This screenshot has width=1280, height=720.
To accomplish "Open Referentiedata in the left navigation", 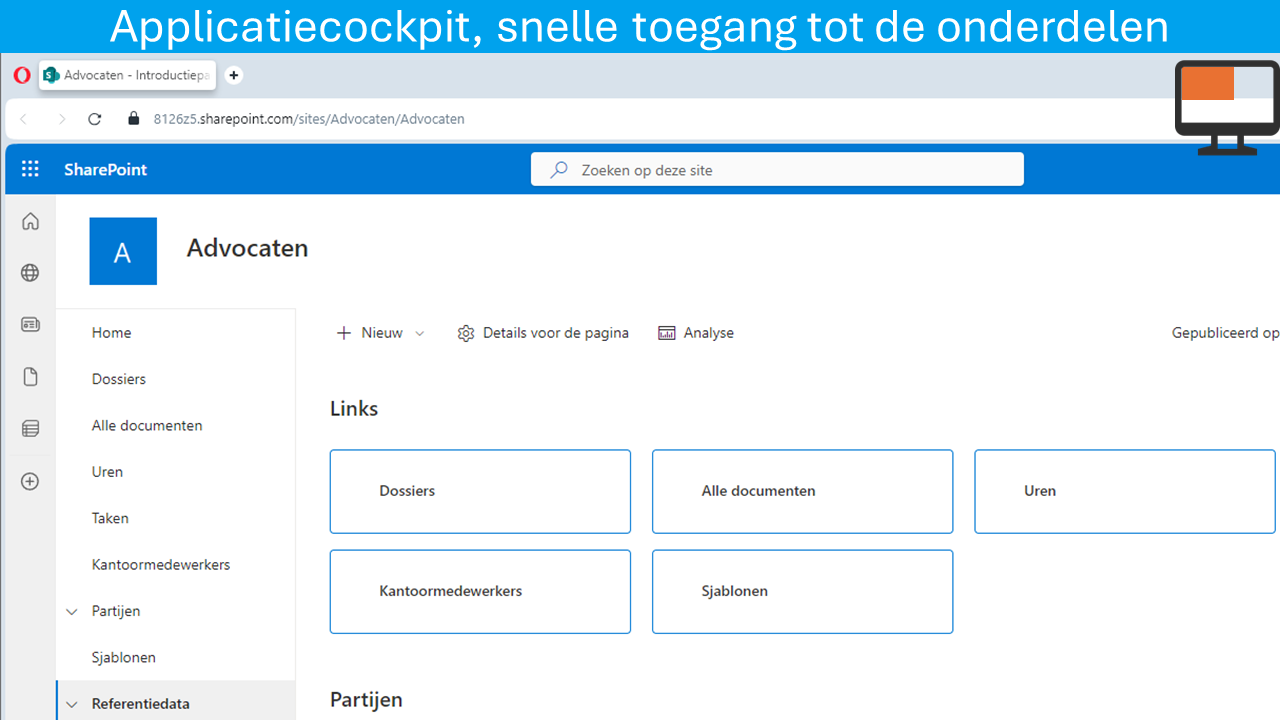I will pyautogui.click(x=141, y=704).
